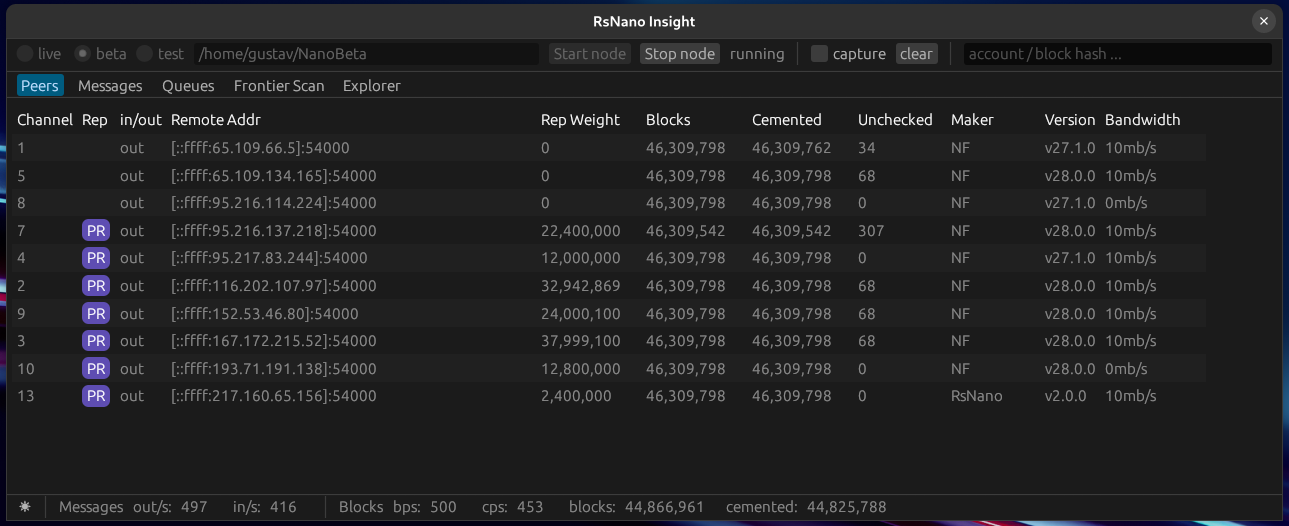1289x526 pixels.
Task: Select peer address [::ffff:95.216.137.218]:54000
Action: [274, 231]
